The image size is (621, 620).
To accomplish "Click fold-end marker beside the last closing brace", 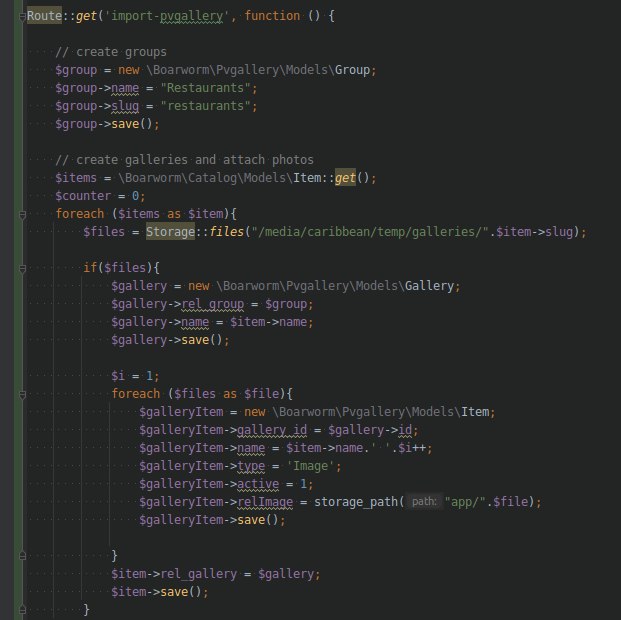I will pos(23,610).
